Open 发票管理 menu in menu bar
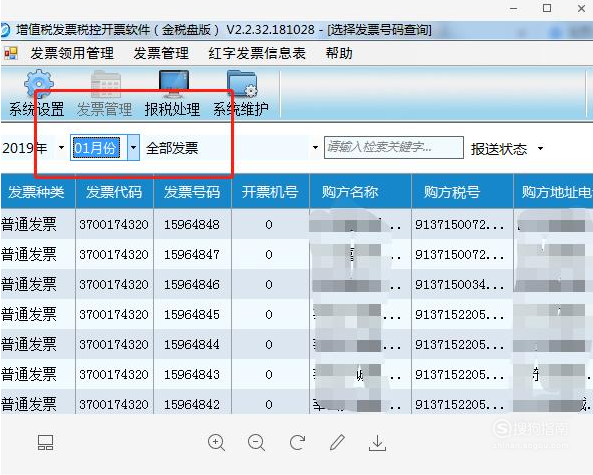The width and height of the screenshot is (593, 475). point(161,53)
